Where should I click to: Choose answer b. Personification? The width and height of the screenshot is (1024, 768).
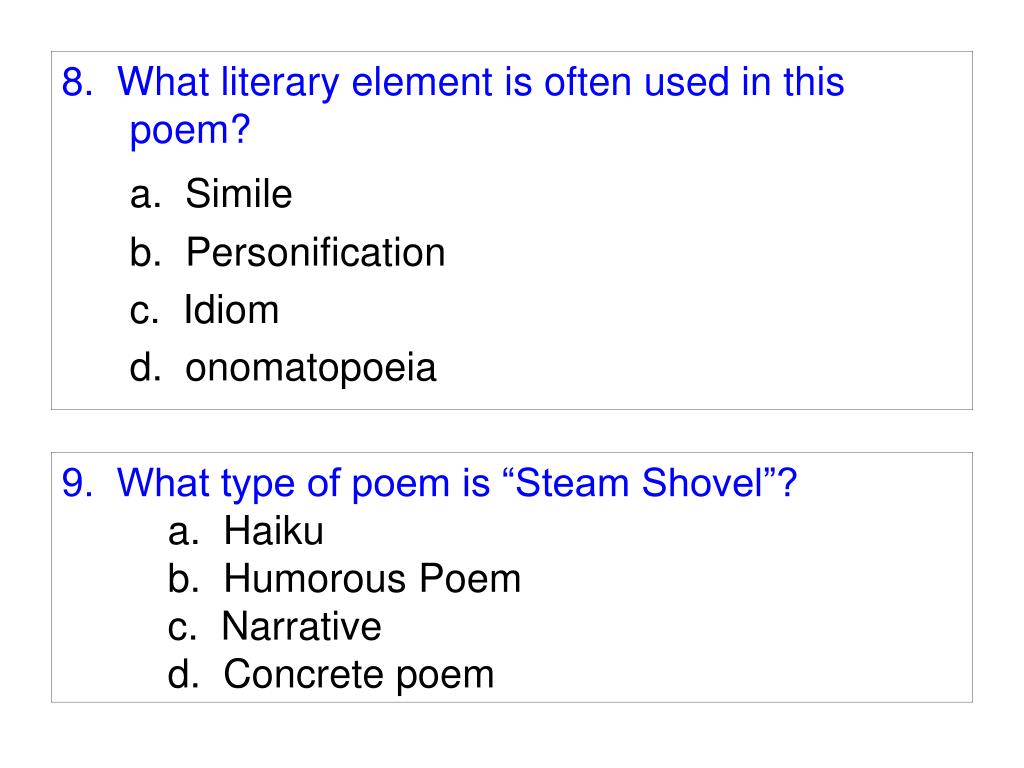(287, 252)
